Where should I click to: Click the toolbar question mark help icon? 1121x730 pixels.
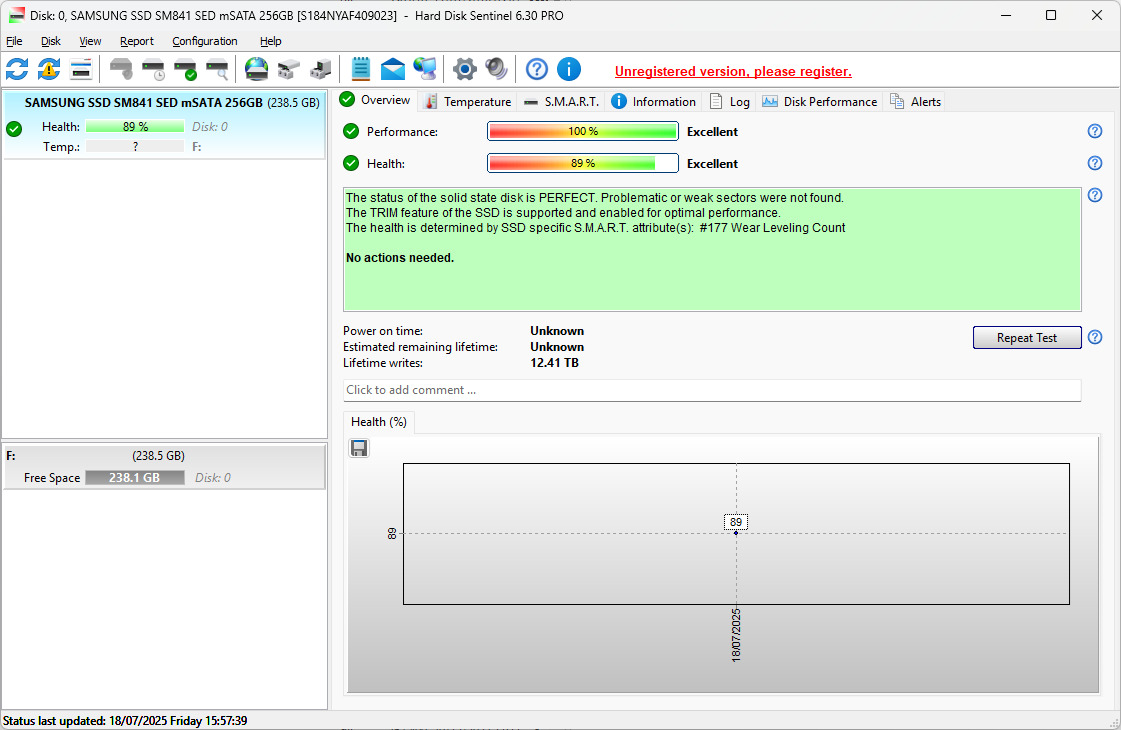click(x=537, y=69)
